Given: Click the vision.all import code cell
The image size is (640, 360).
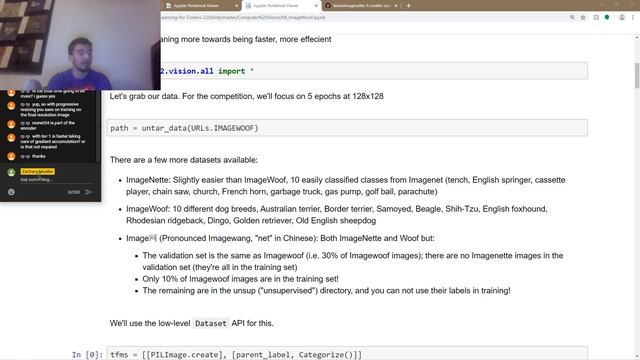Looking at the screenshot, I should [373, 71].
